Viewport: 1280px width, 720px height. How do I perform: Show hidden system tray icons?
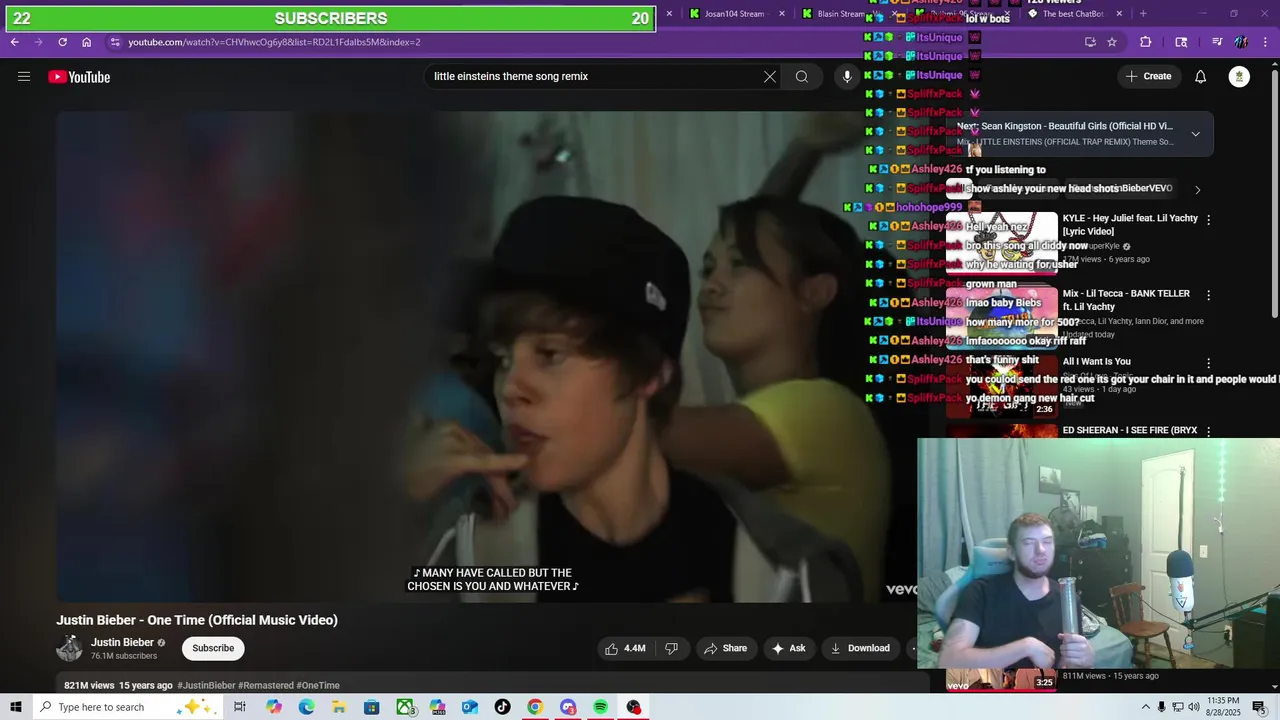[x=1145, y=707]
